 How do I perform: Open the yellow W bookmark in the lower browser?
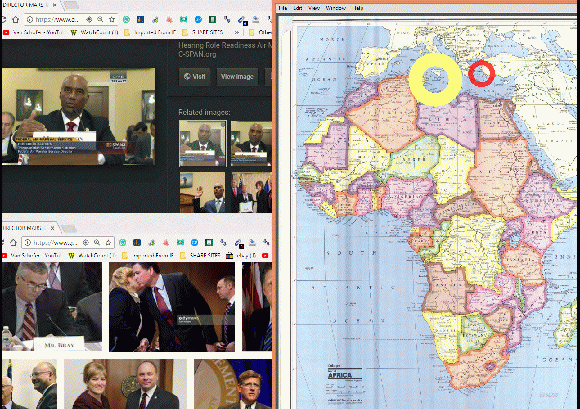(92, 256)
